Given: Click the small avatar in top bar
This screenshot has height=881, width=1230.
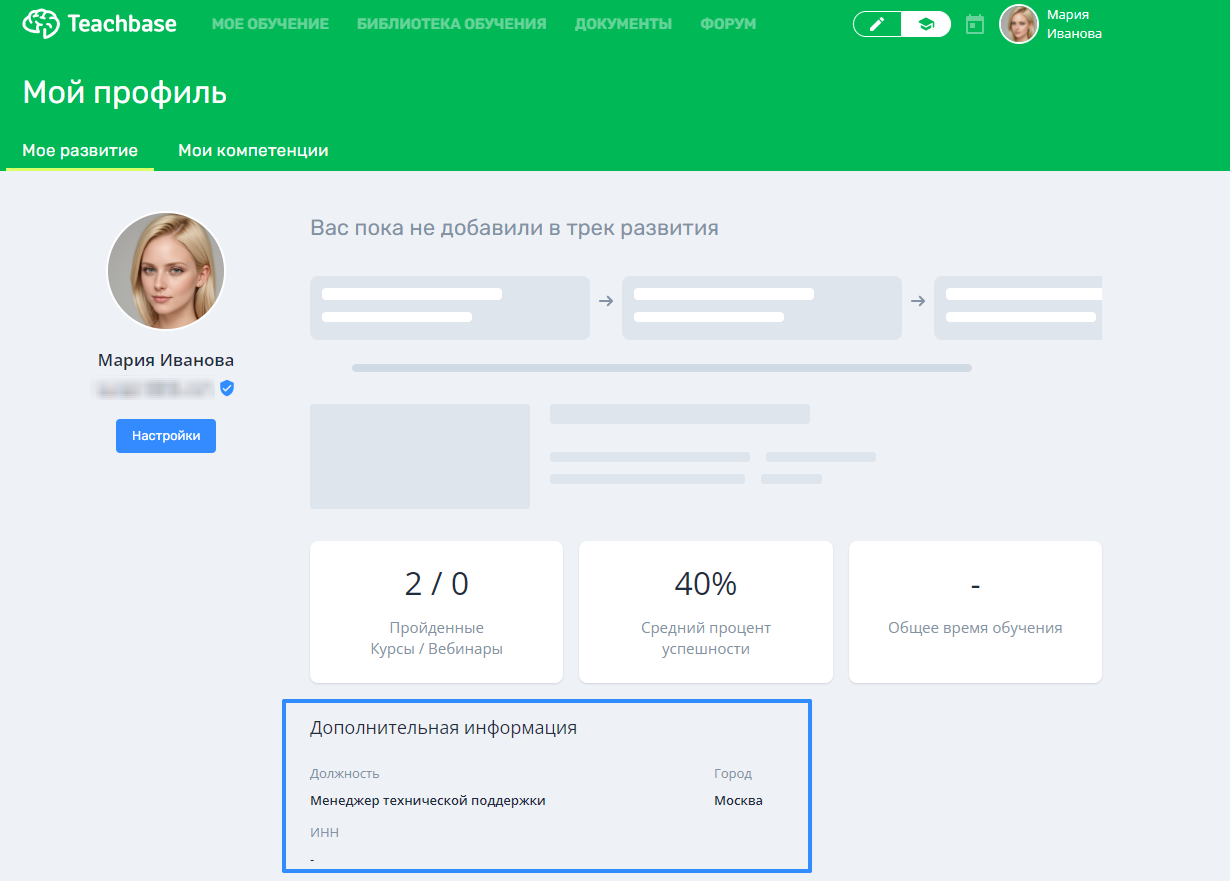Looking at the screenshot, I should (x=1019, y=24).
